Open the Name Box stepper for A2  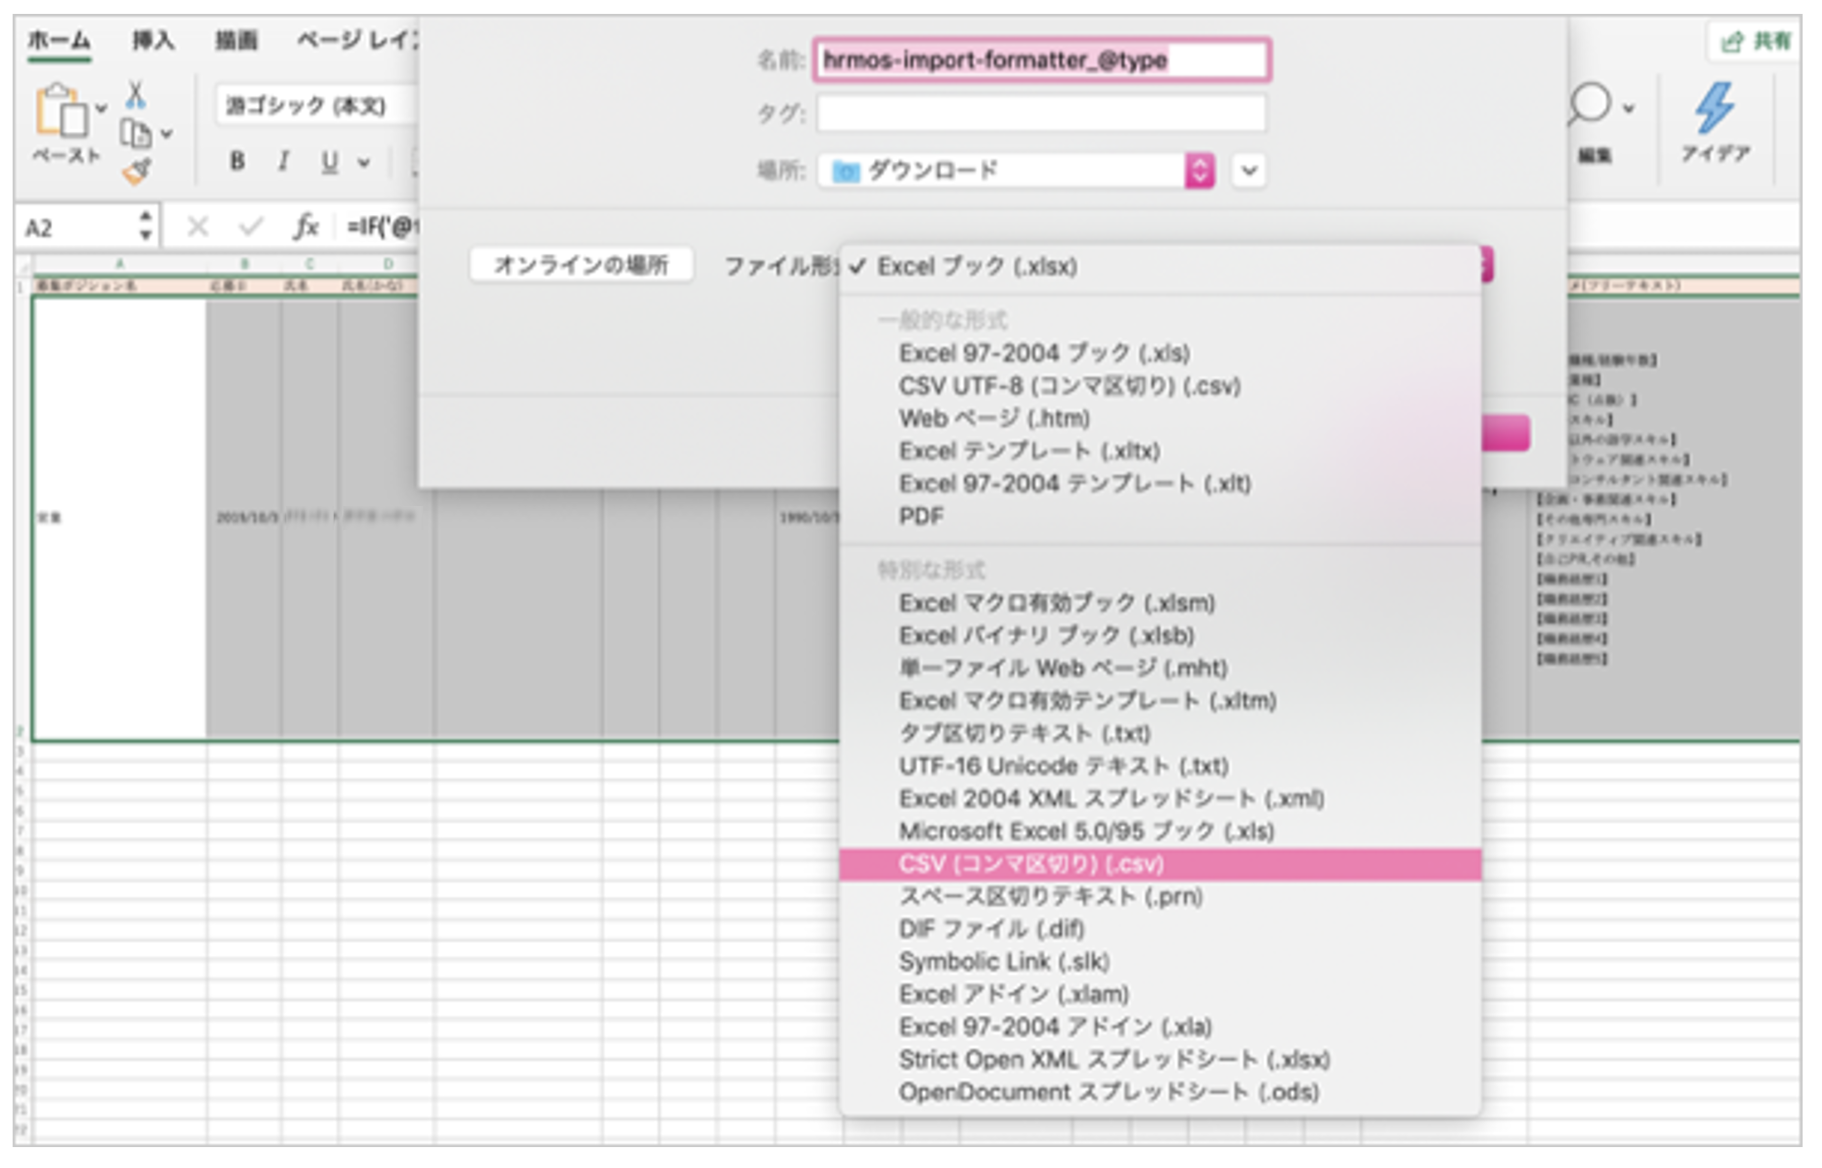(x=146, y=226)
